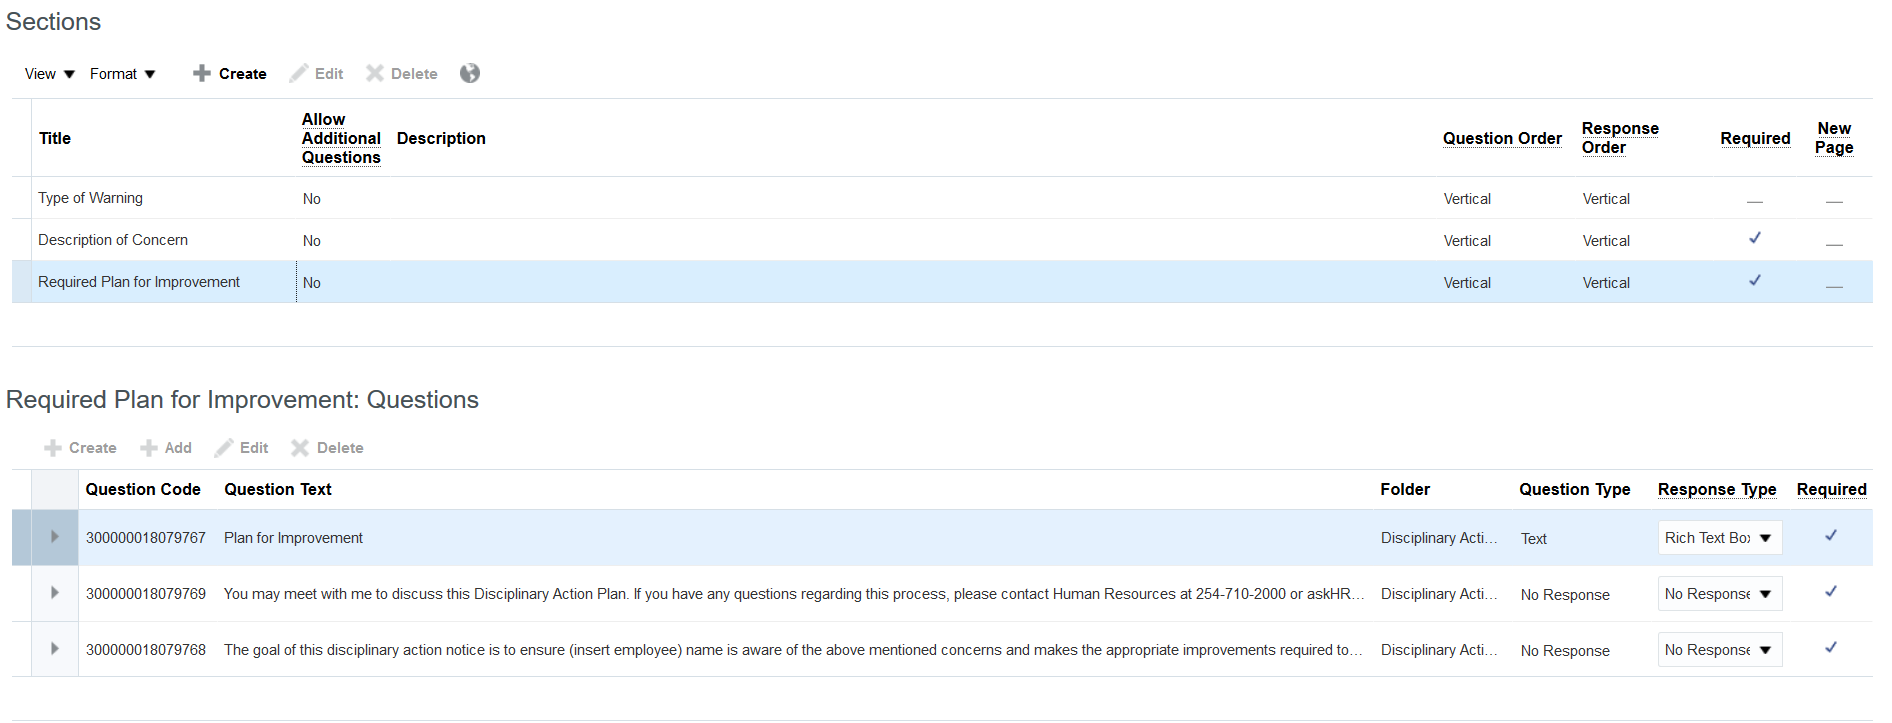Open response type dropdown for question 300000018079768
Image resolution: width=1892 pixels, height=723 pixels.
1720,650
